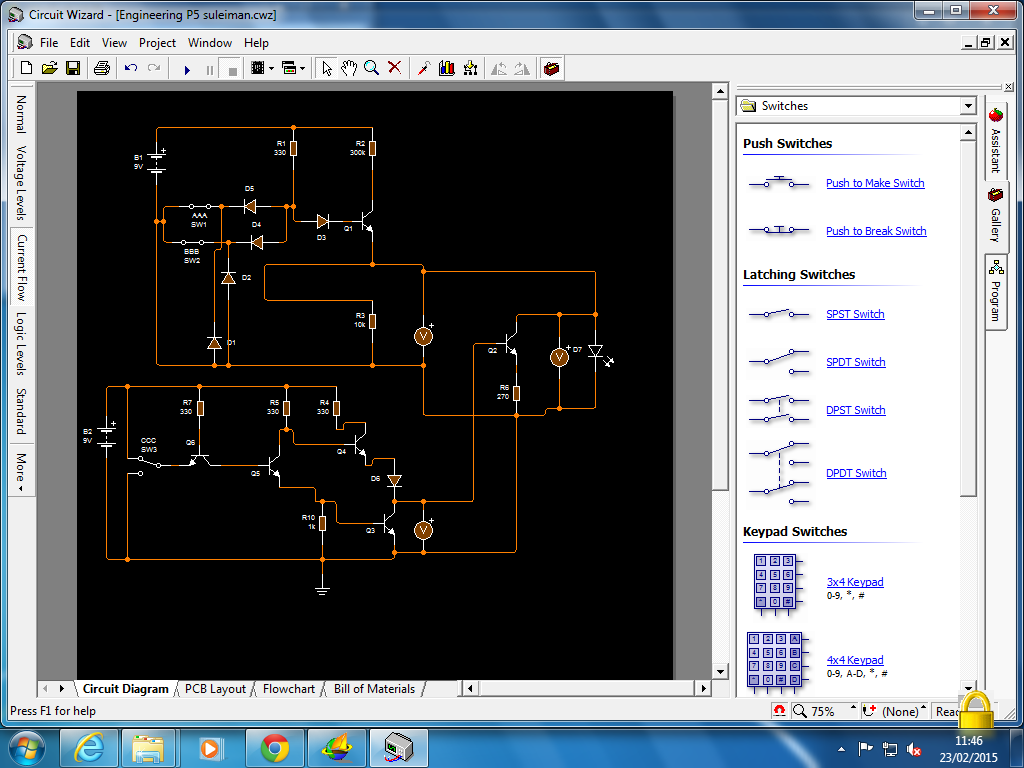Image resolution: width=1024 pixels, height=768 pixels.
Task: Switch to Standard view style
Action: click(x=21, y=411)
